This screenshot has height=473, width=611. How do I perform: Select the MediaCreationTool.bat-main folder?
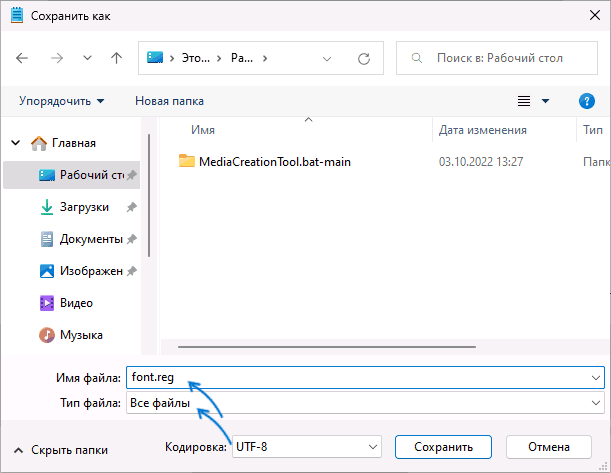[275, 162]
